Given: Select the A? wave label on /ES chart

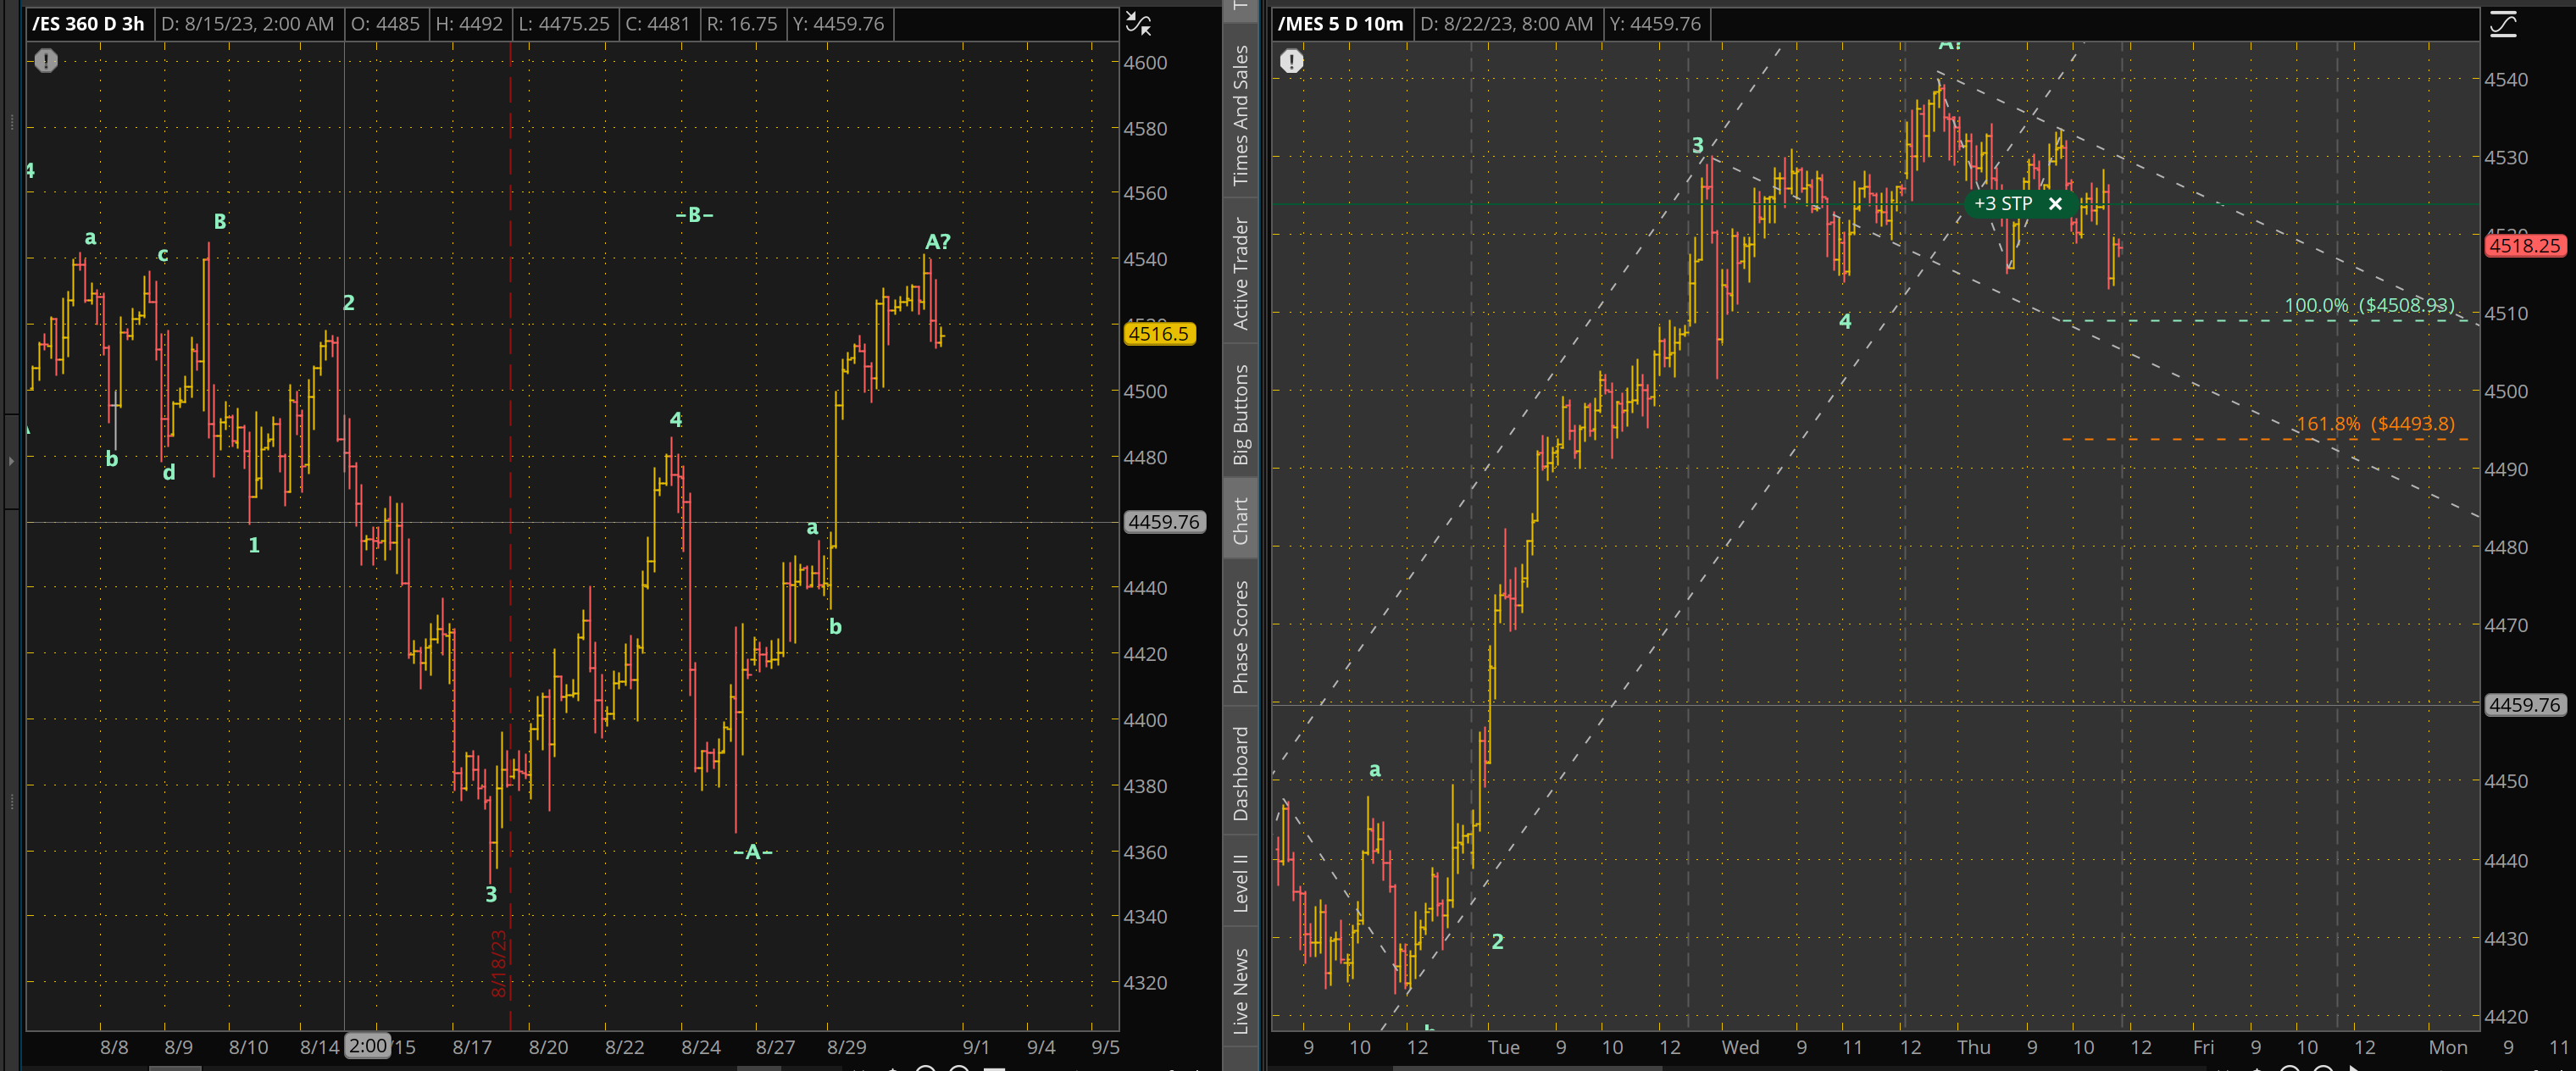Looking at the screenshot, I should pos(938,242).
